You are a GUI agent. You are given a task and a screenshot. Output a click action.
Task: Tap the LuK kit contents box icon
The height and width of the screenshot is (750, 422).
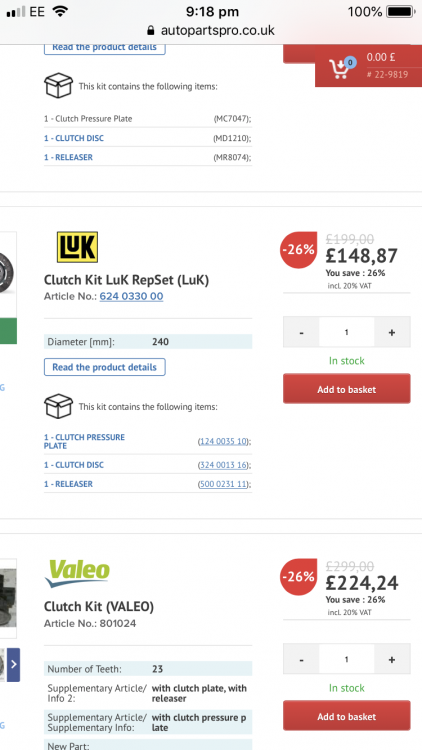(58, 406)
